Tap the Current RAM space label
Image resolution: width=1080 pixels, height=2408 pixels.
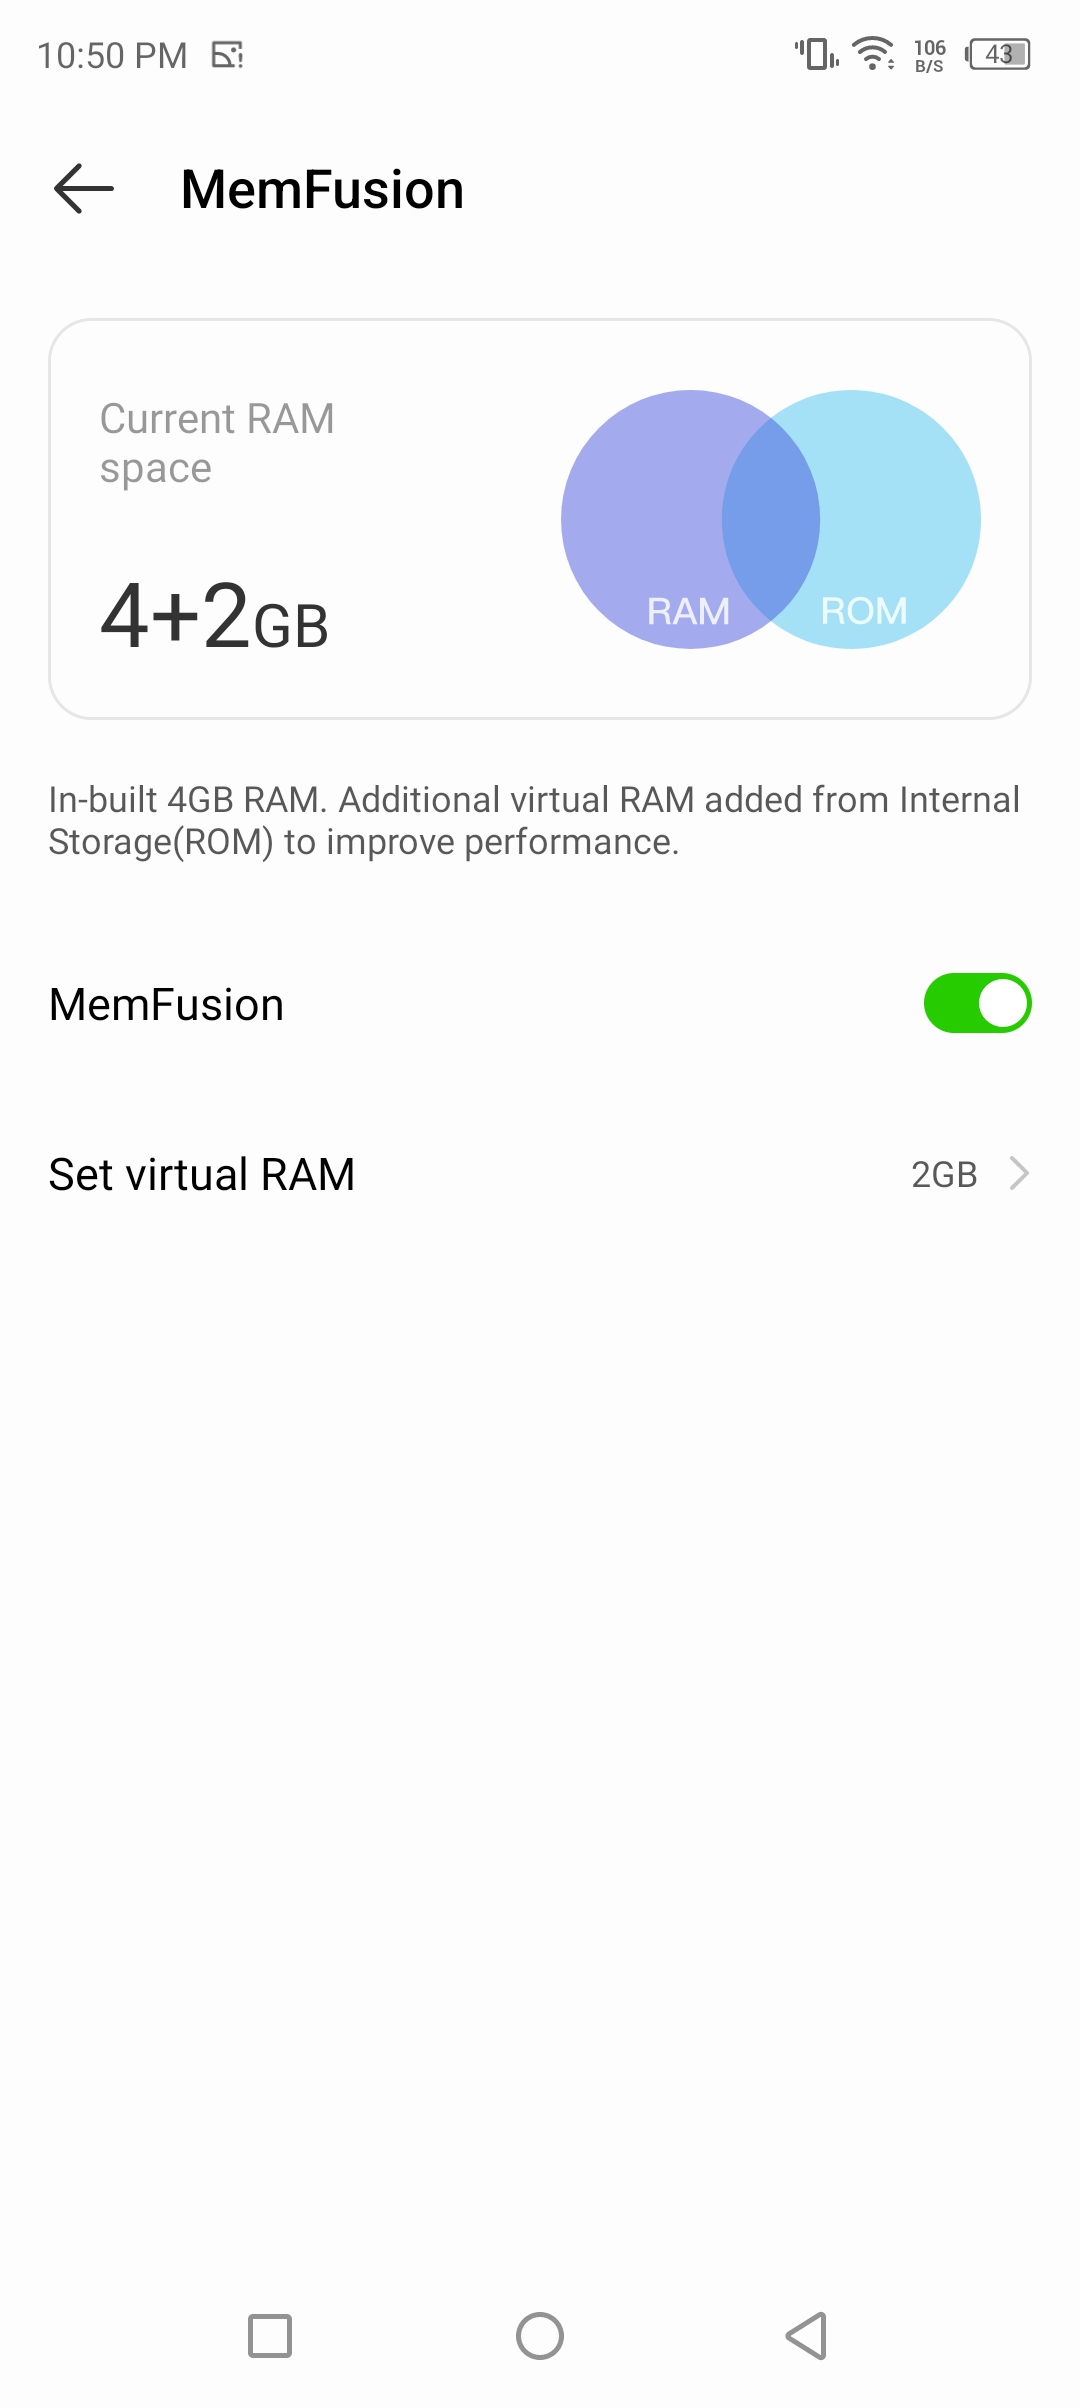217,443
